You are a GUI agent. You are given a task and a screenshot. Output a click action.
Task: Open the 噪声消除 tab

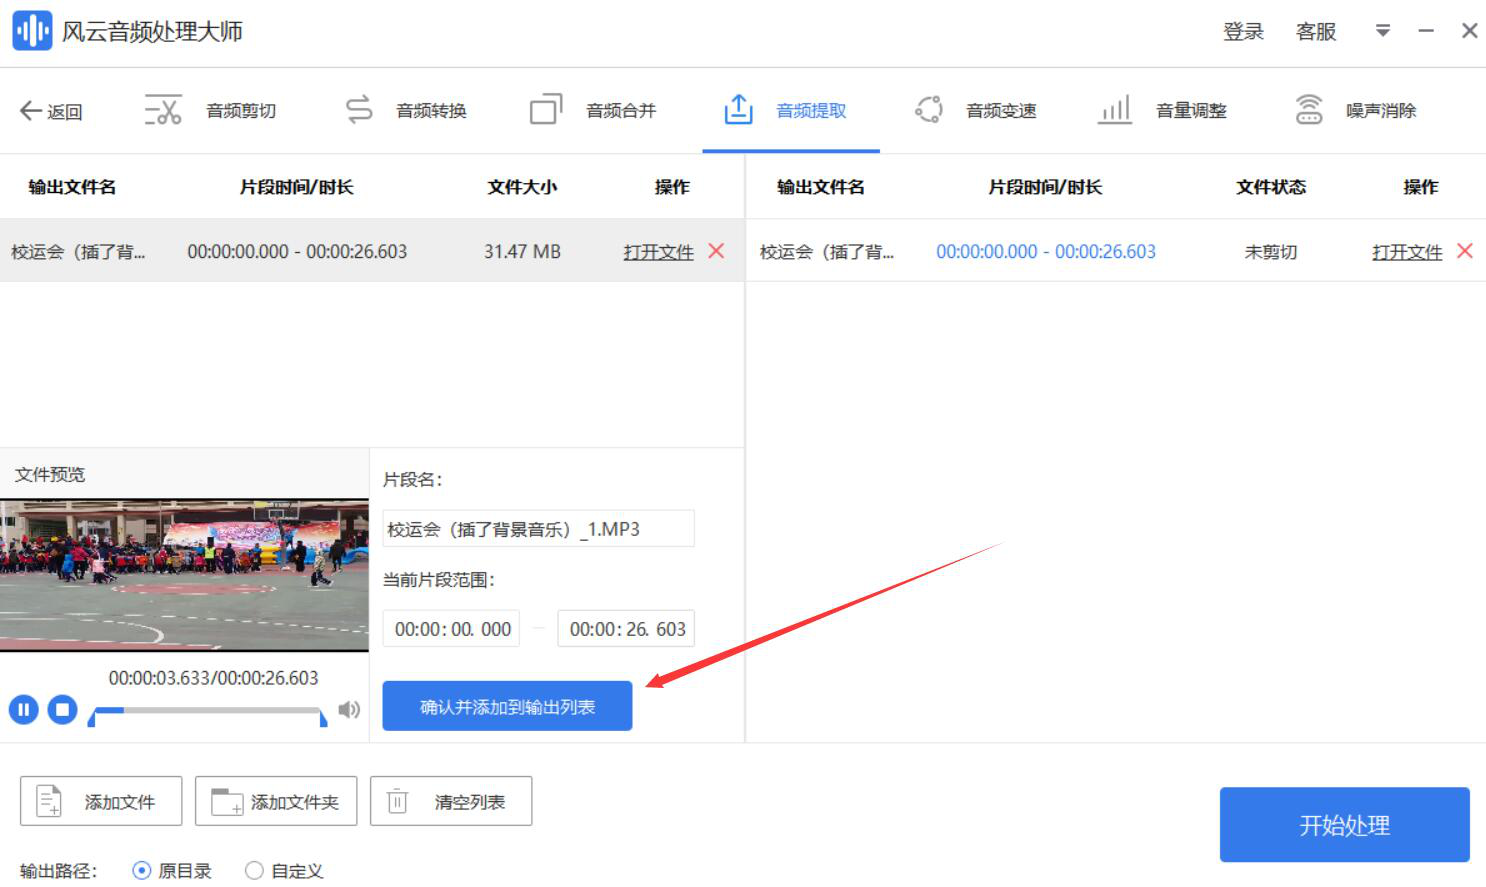(1381, 111)
